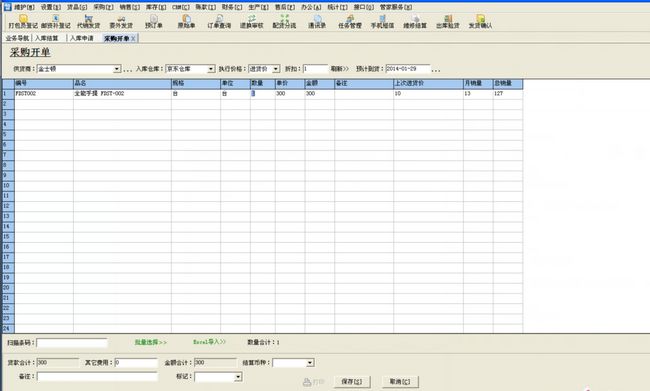The height and width of the screenshot is (391, 650).
Task: Open the 配货分拣 toolbar icon
Action: click(284, 22)
